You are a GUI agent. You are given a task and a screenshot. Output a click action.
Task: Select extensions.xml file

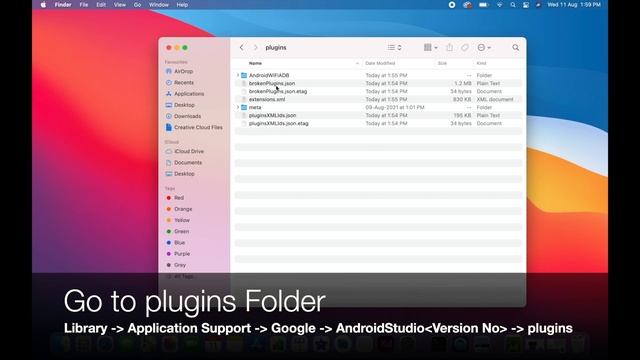point(267,99)
